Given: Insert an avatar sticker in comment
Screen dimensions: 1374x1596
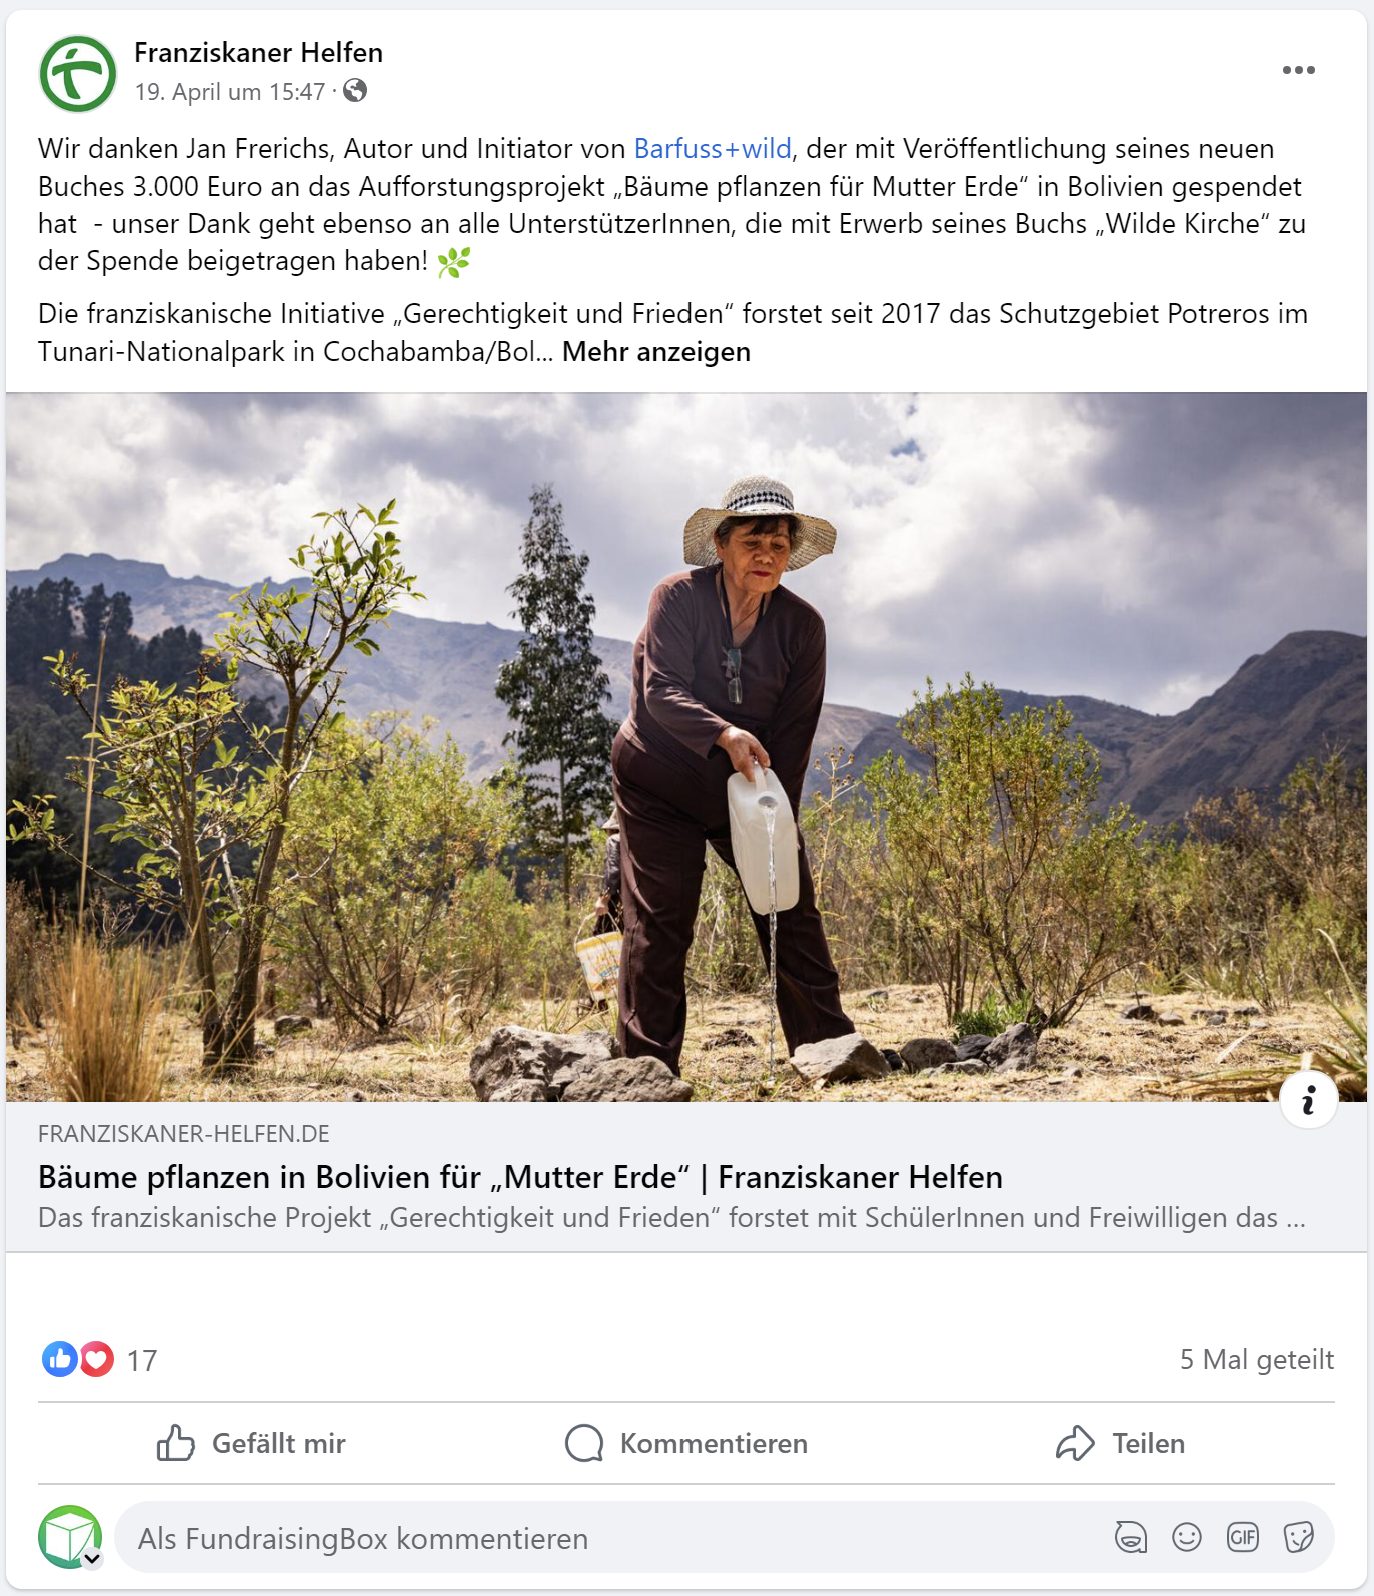Looking at the screenshot, I should click(x=1130, y=1537).
